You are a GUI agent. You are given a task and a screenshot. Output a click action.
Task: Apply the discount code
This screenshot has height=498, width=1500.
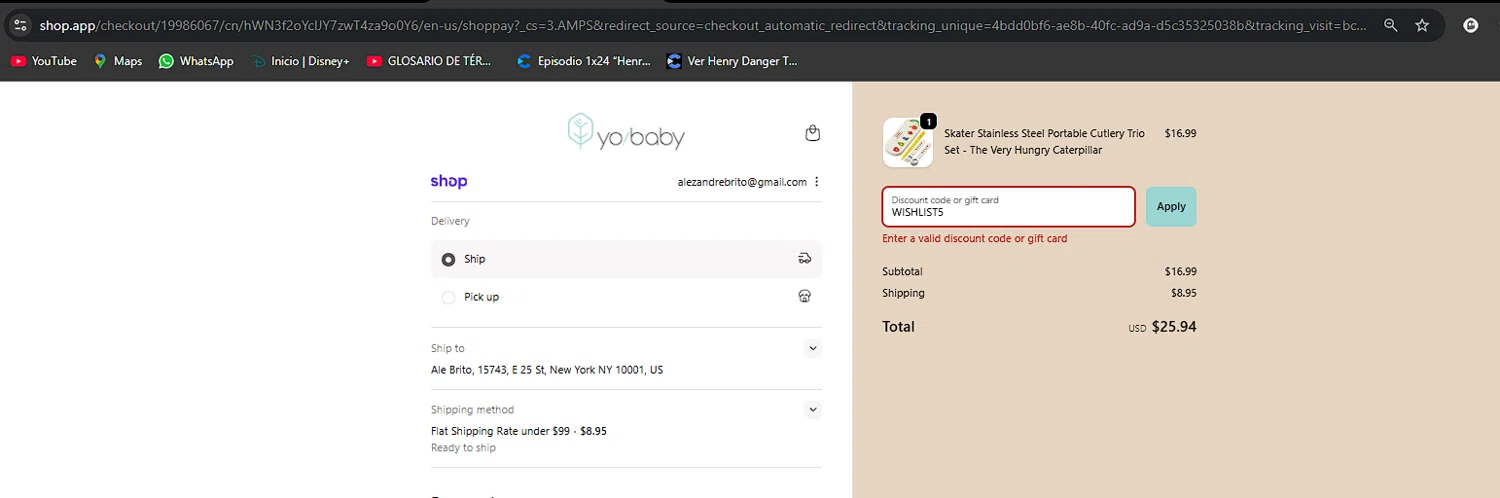[x=1171, y=207]
